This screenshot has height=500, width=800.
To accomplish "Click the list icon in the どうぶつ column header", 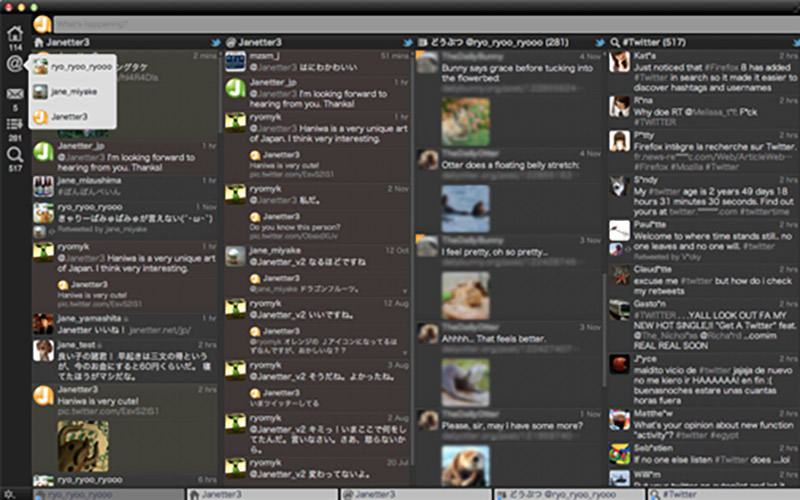I will tap(422, 42).
